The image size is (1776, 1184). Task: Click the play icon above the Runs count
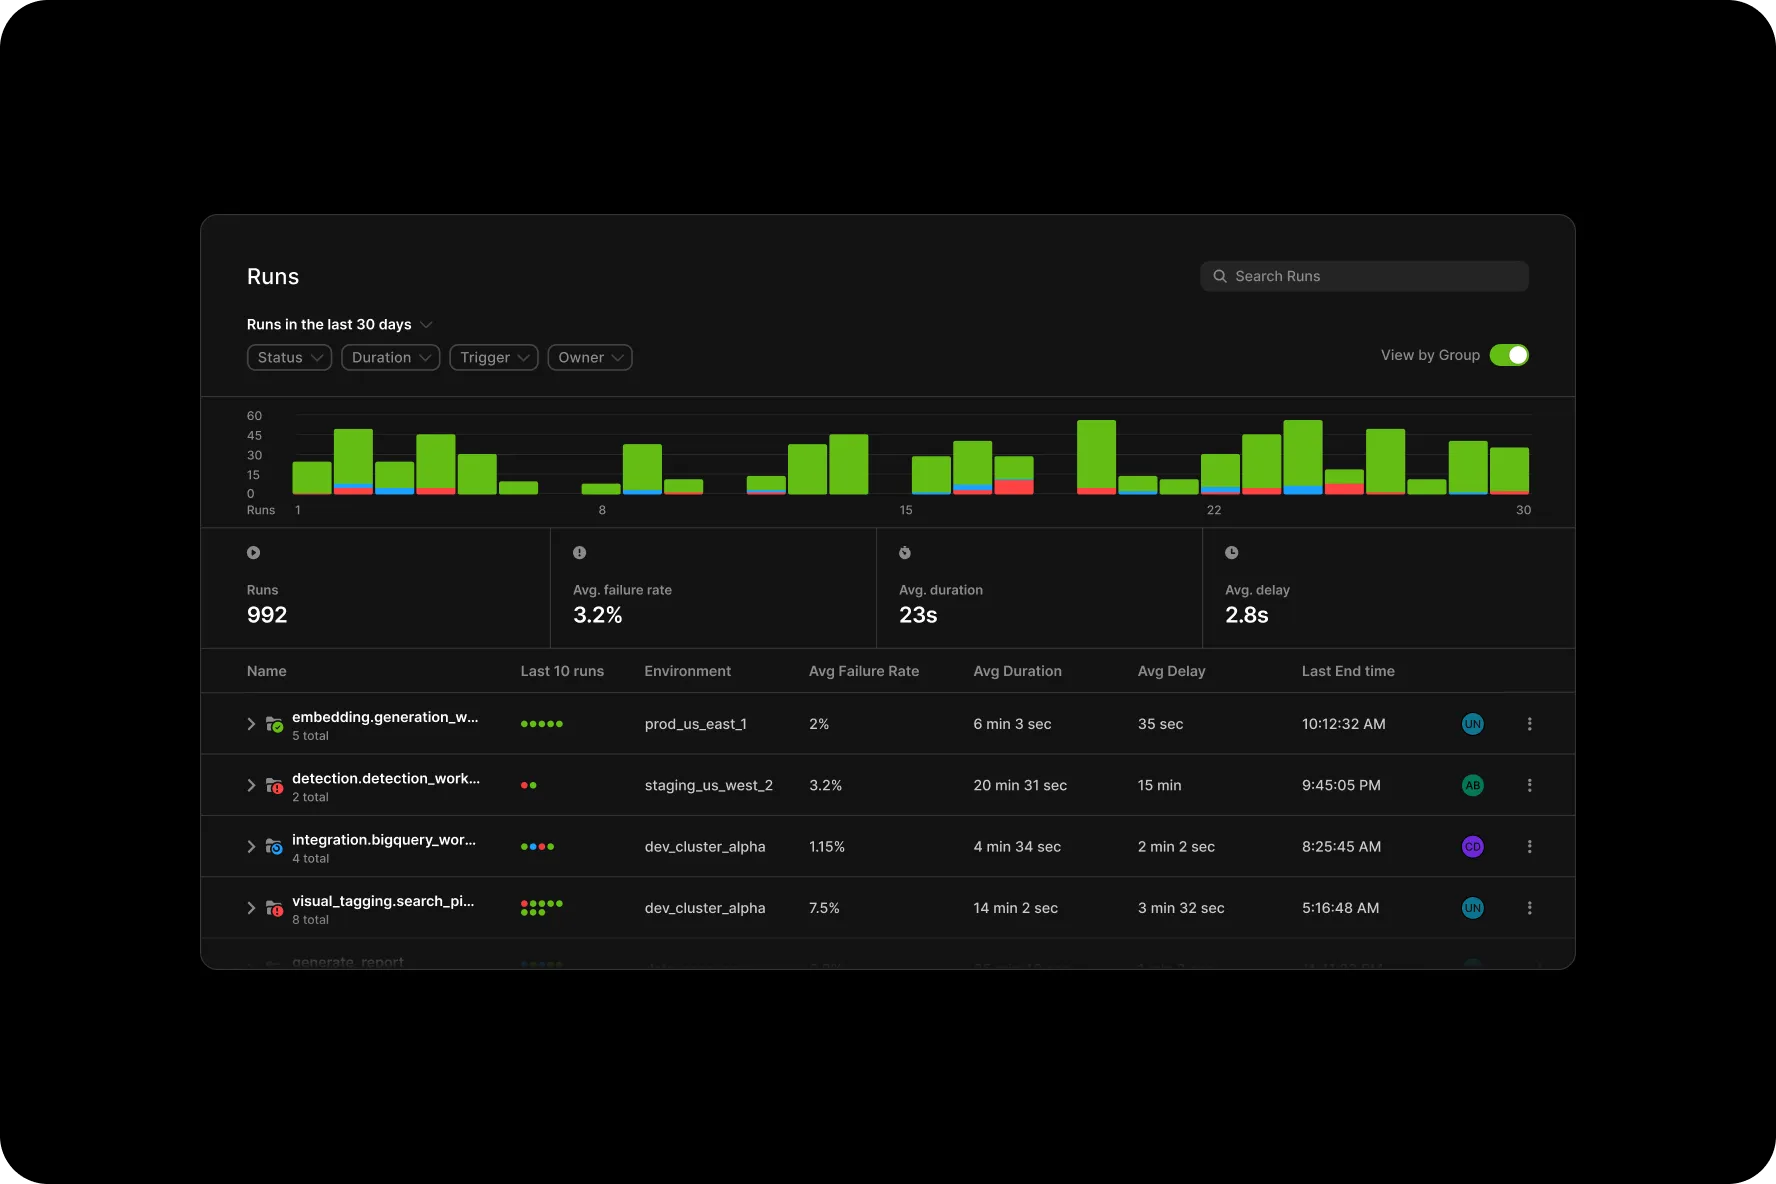coord(254,552)
